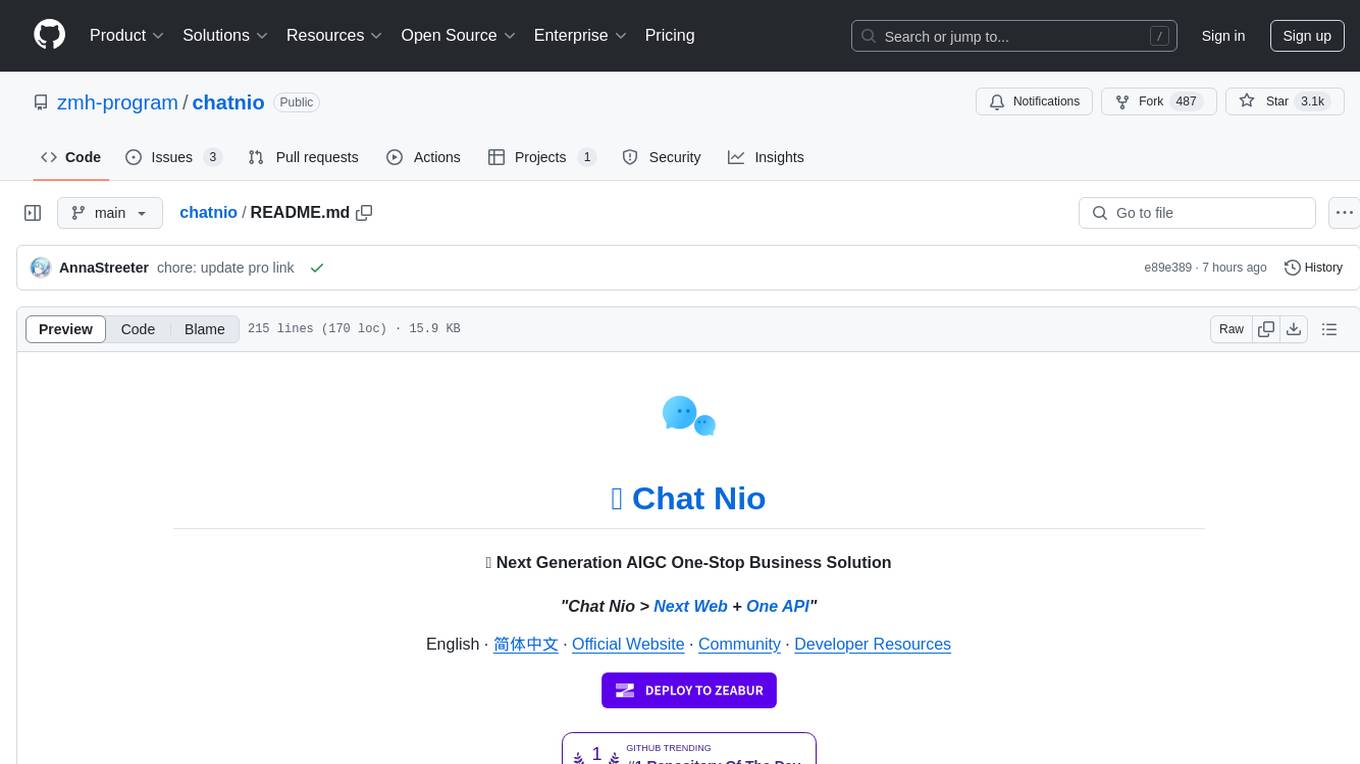
Task: Open the chatnio repository title link
Action: click(228, 103)
